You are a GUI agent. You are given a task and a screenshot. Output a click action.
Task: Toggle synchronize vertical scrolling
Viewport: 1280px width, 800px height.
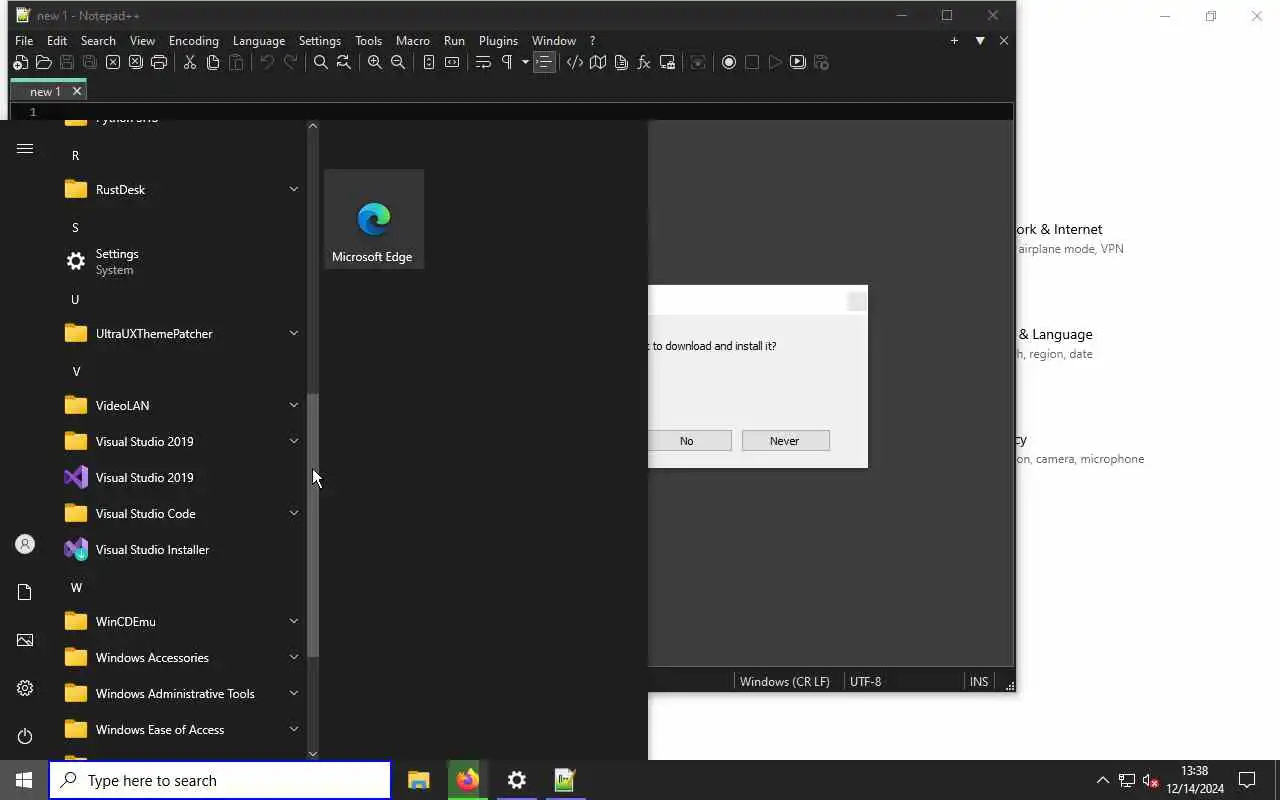(x=429, y=62)
